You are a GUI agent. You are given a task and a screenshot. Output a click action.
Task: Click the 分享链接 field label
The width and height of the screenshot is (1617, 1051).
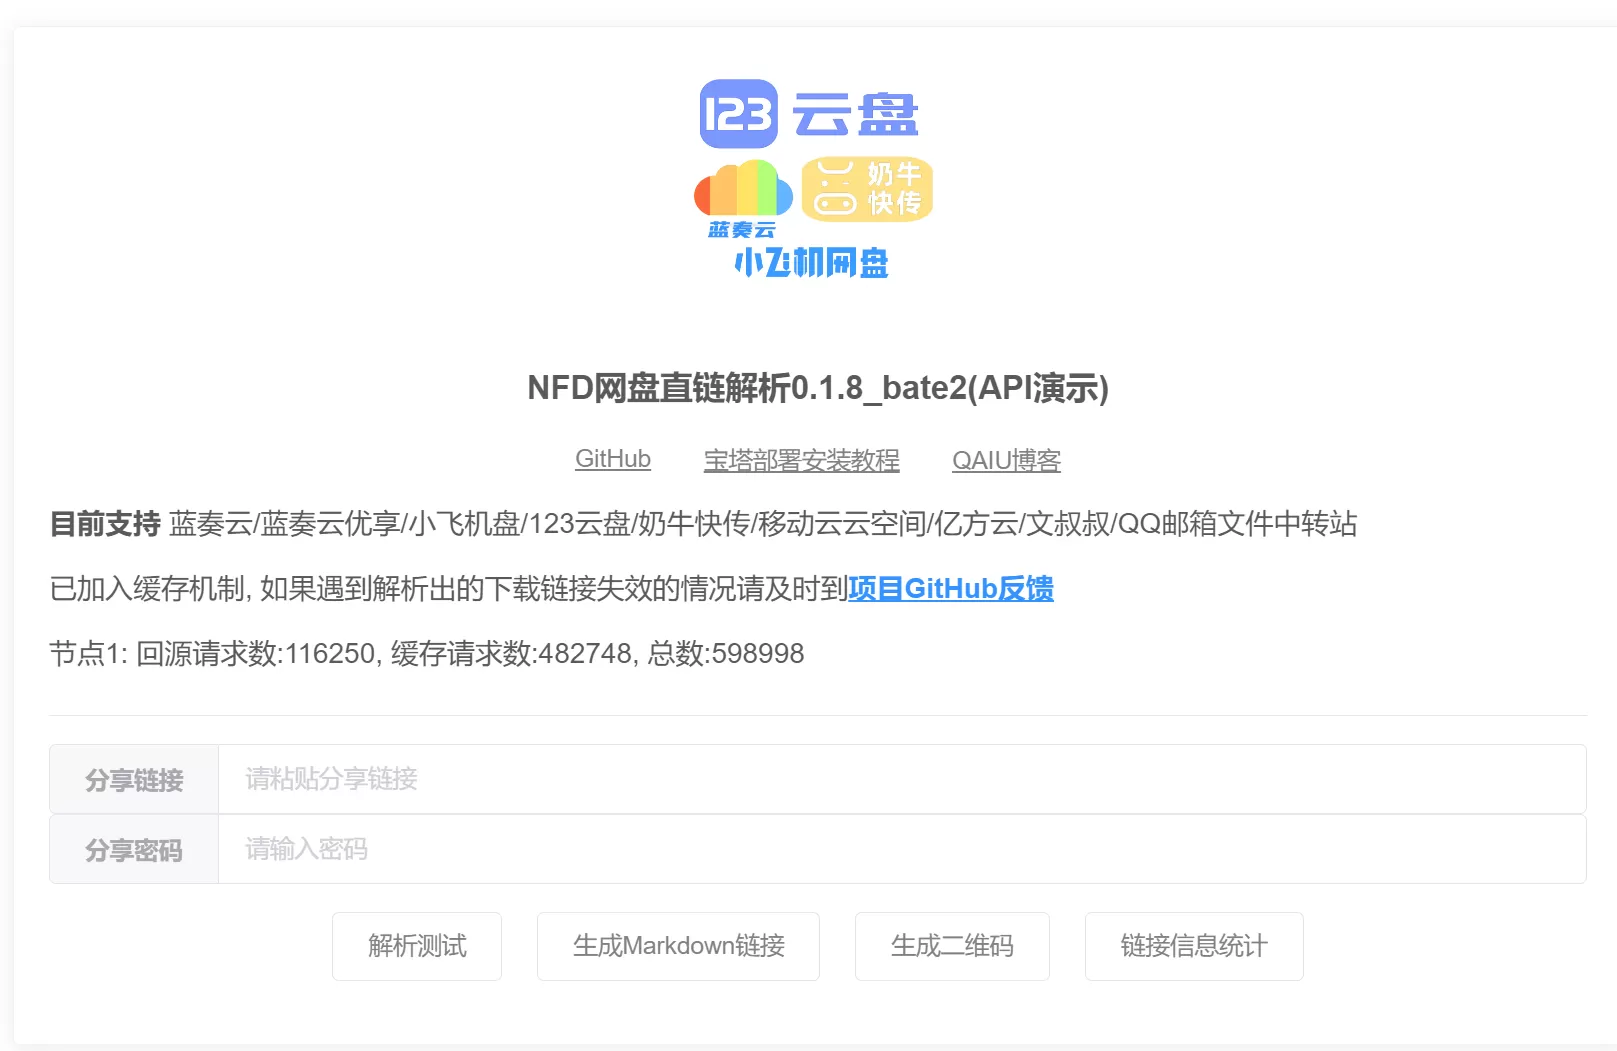pos(134,780)
